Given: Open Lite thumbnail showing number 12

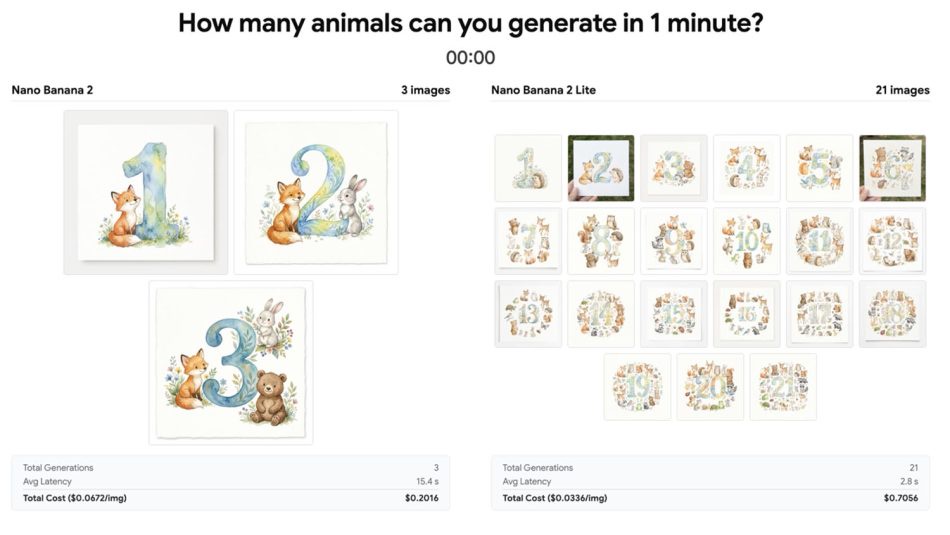Looking at the screenshot, I should pyautogui.click(x=892, y=241).
